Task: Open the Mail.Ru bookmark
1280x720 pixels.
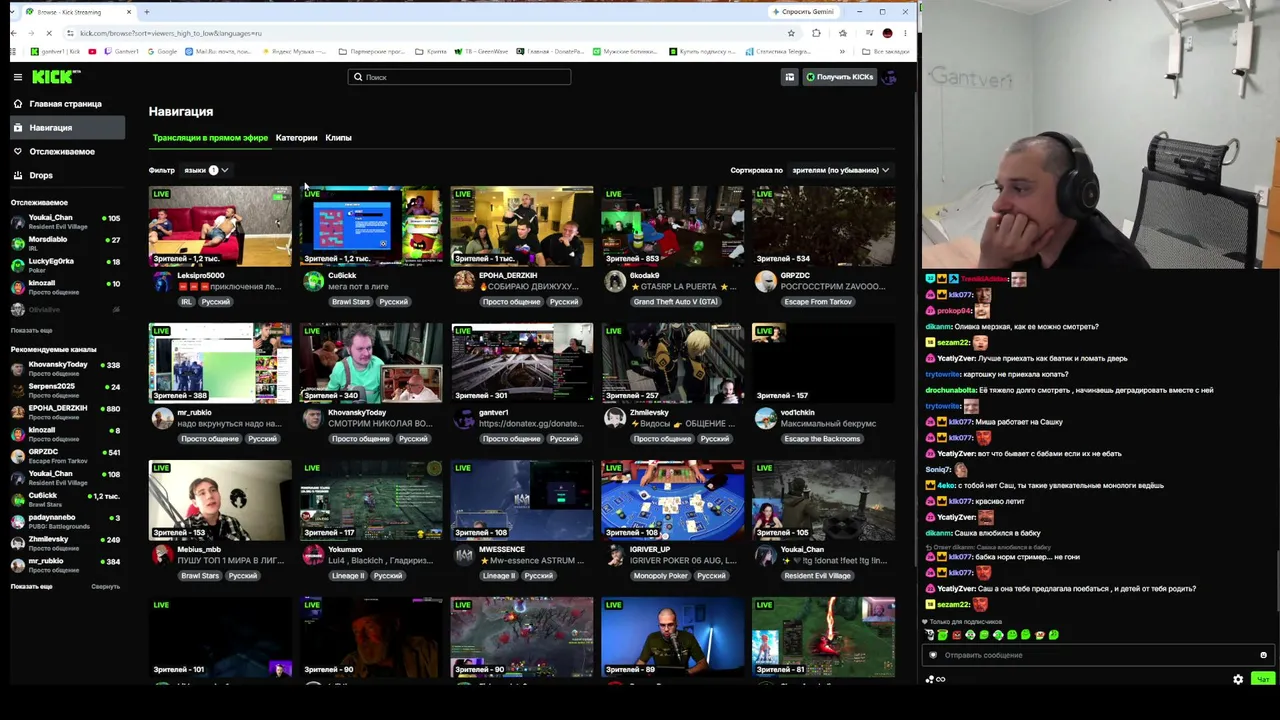Action: coord(220,52)
